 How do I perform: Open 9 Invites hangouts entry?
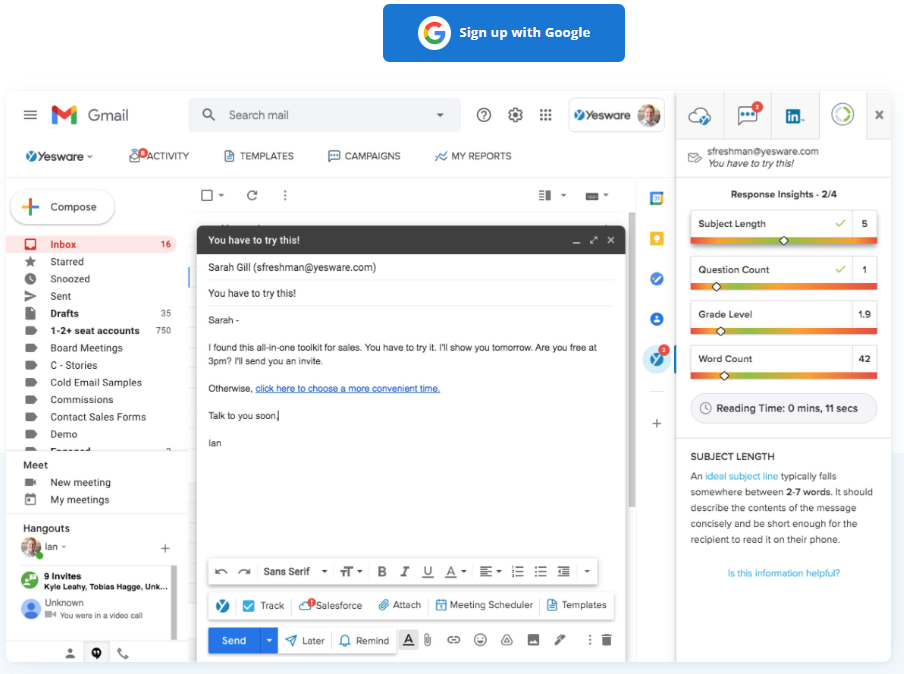coord(96,581)
